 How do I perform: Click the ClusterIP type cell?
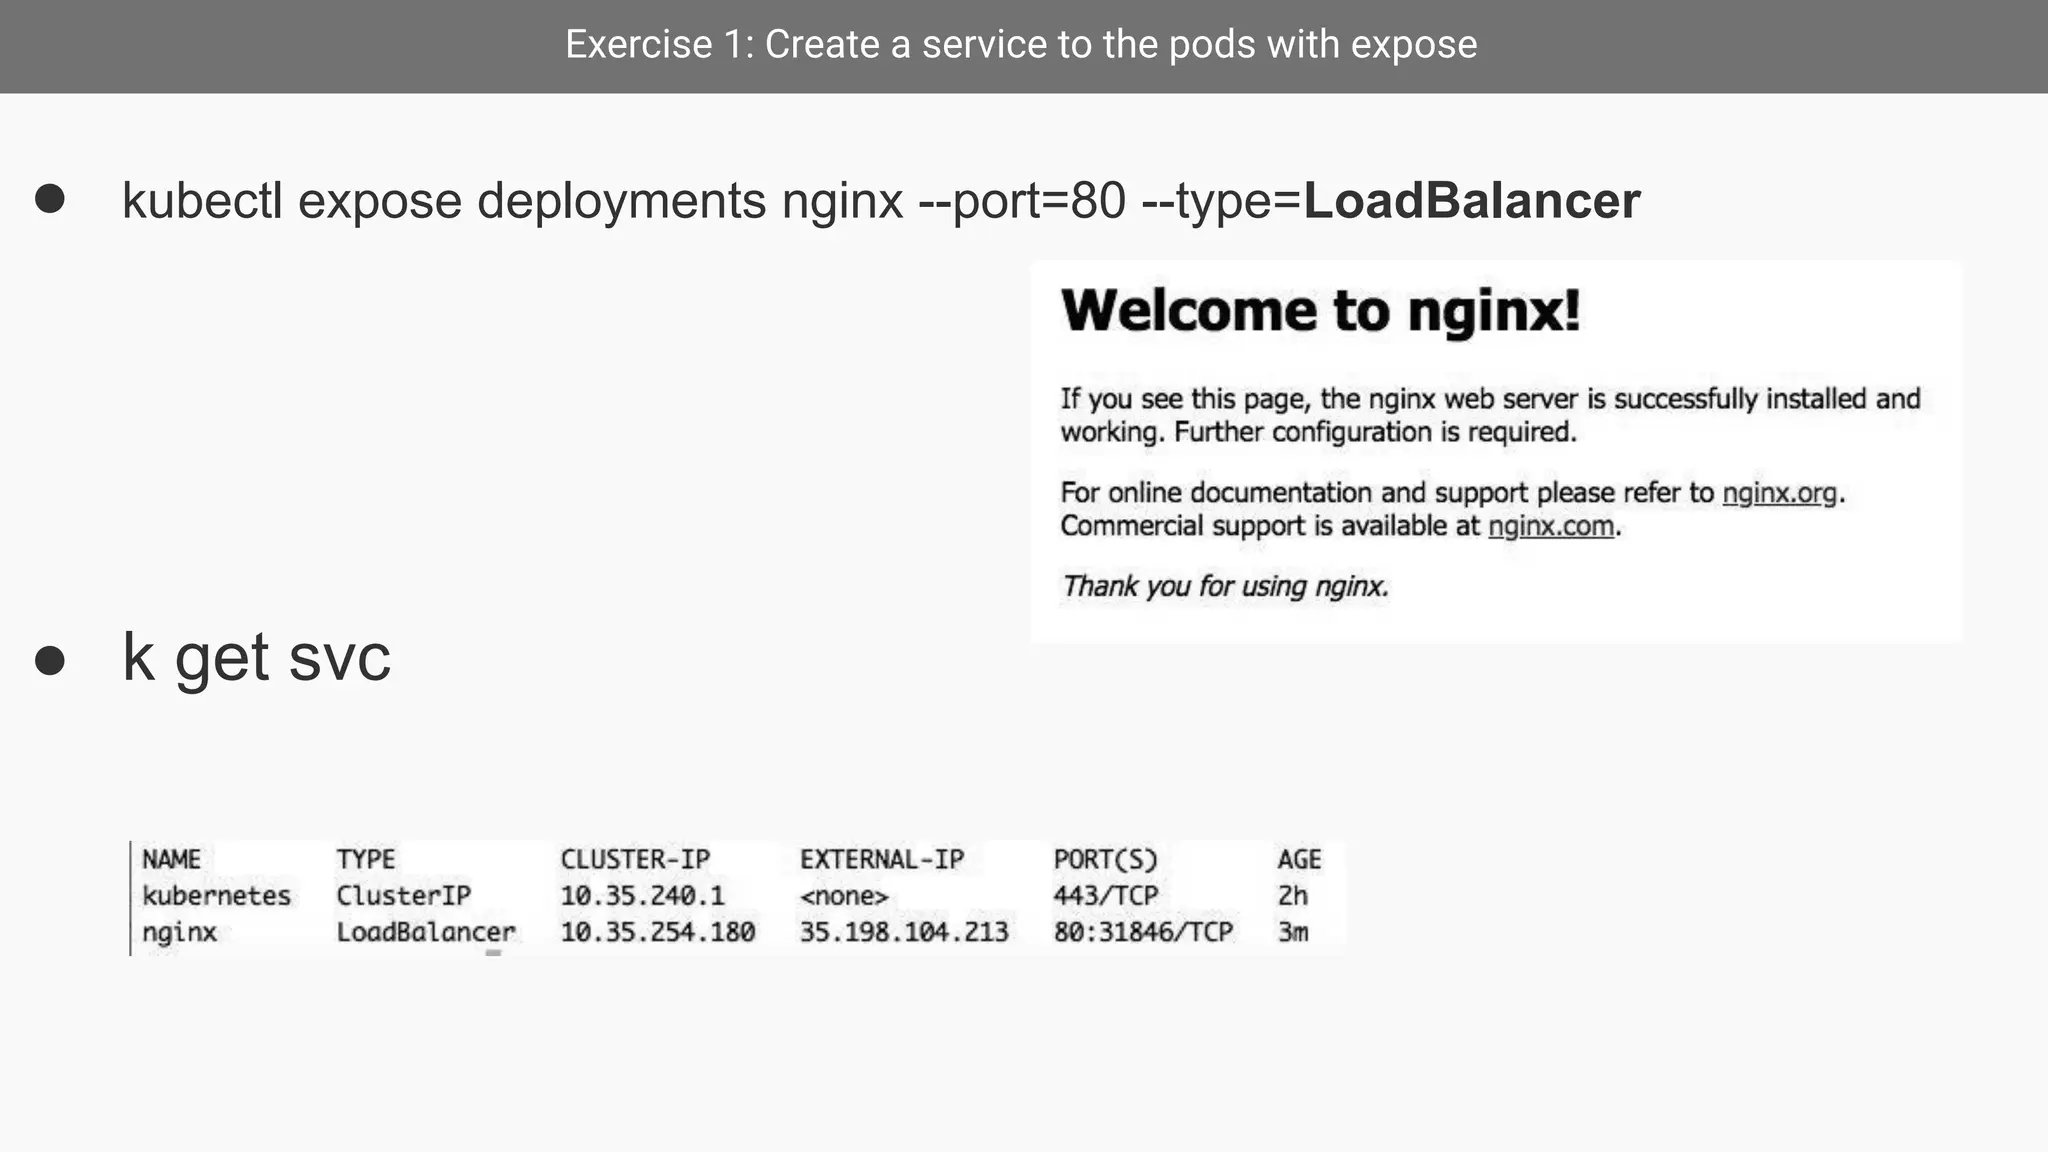[x=403, y=895]
